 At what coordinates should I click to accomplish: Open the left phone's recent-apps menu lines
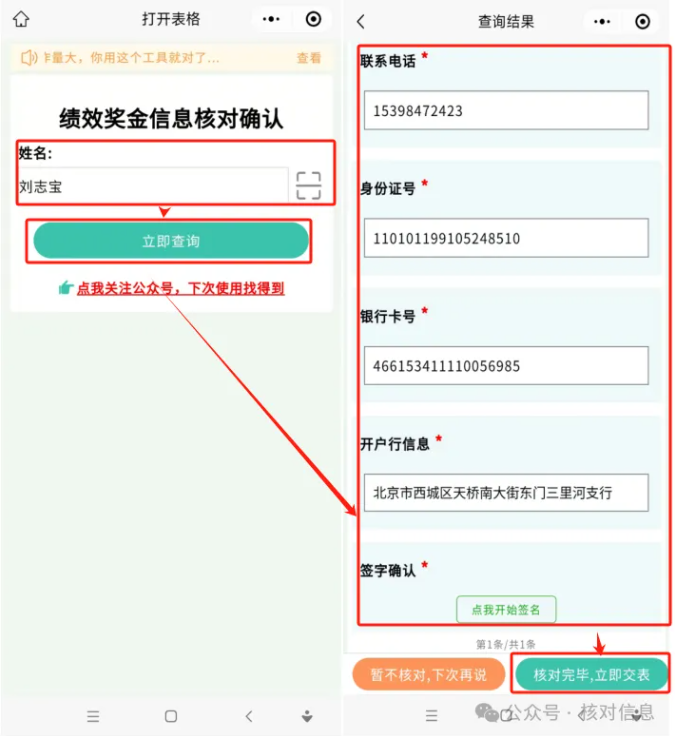click(x=93, y=716)
